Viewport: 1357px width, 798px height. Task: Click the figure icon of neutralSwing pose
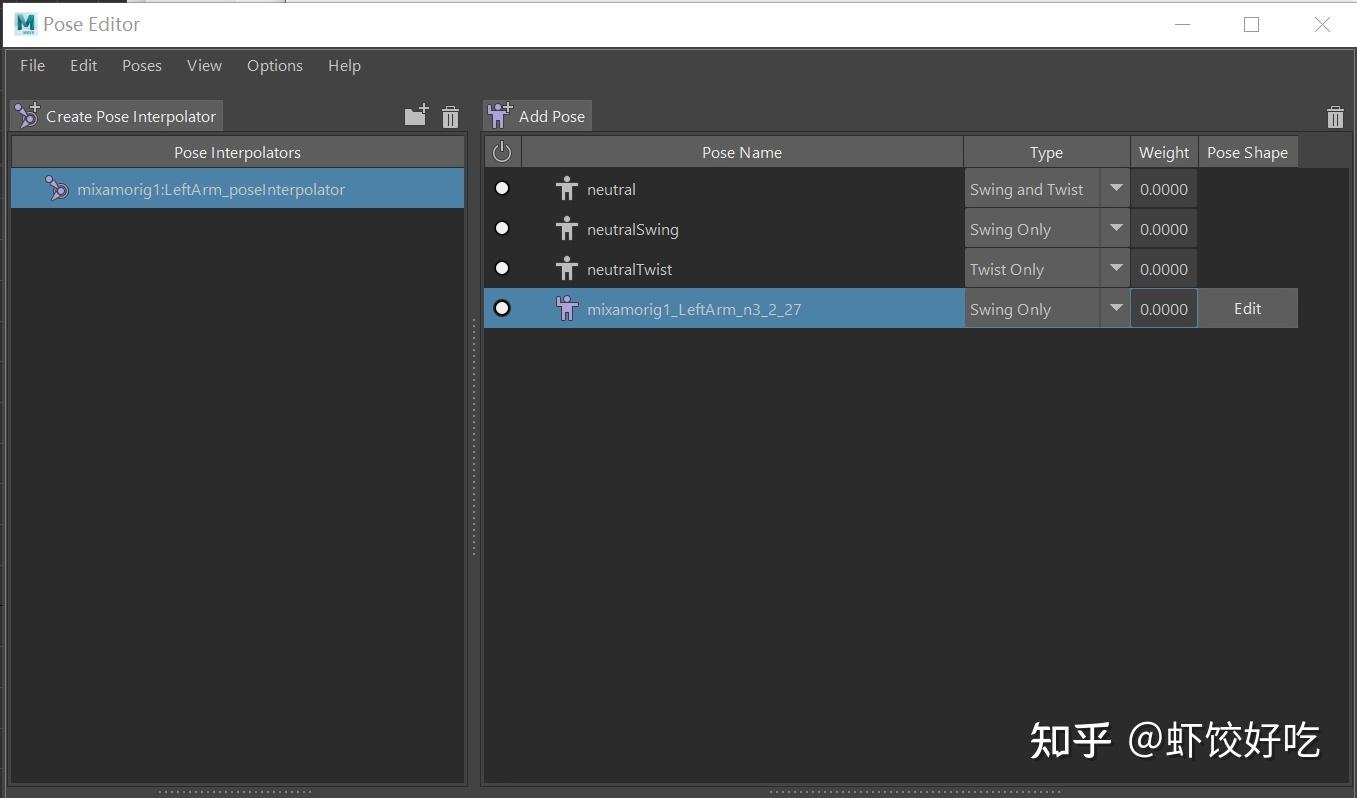click(567, 229)
